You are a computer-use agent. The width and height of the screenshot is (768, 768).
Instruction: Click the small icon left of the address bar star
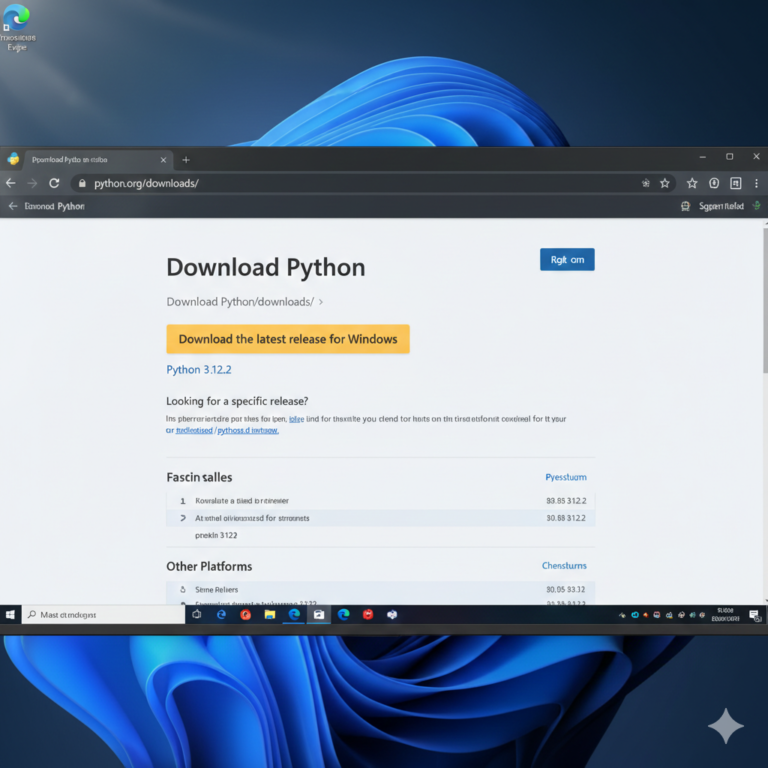click(646, 183)
